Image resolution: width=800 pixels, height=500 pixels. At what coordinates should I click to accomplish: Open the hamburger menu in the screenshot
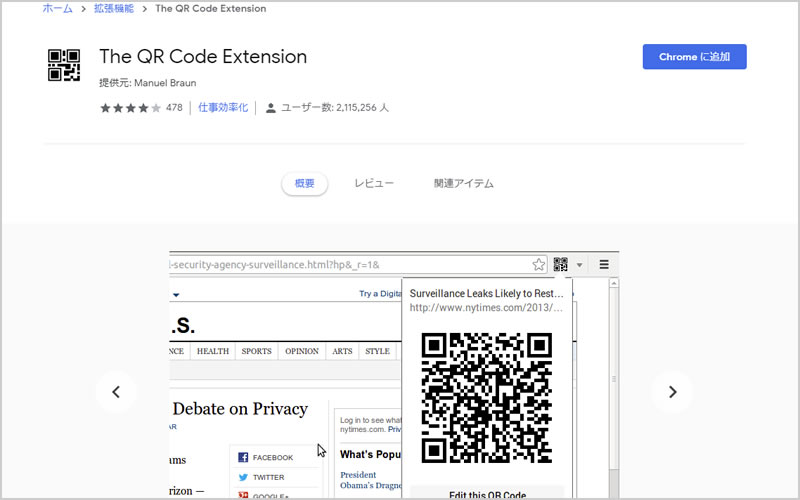pyautogui.click(x=604, y=264)
